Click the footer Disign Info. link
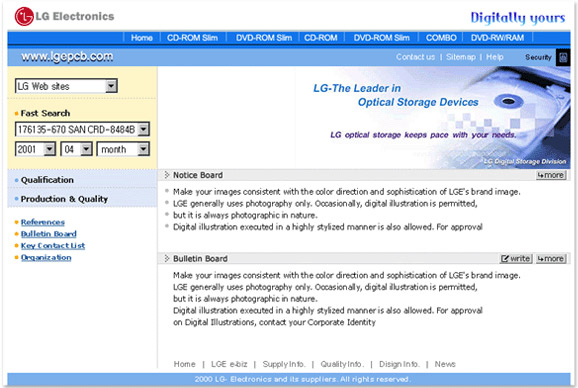 click(x=399, y=364)
